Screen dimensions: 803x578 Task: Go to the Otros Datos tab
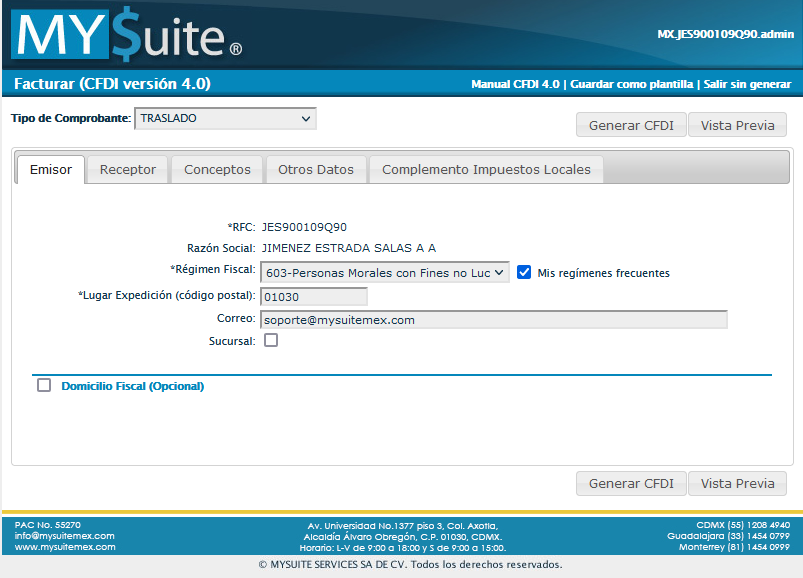pos(316,170)
